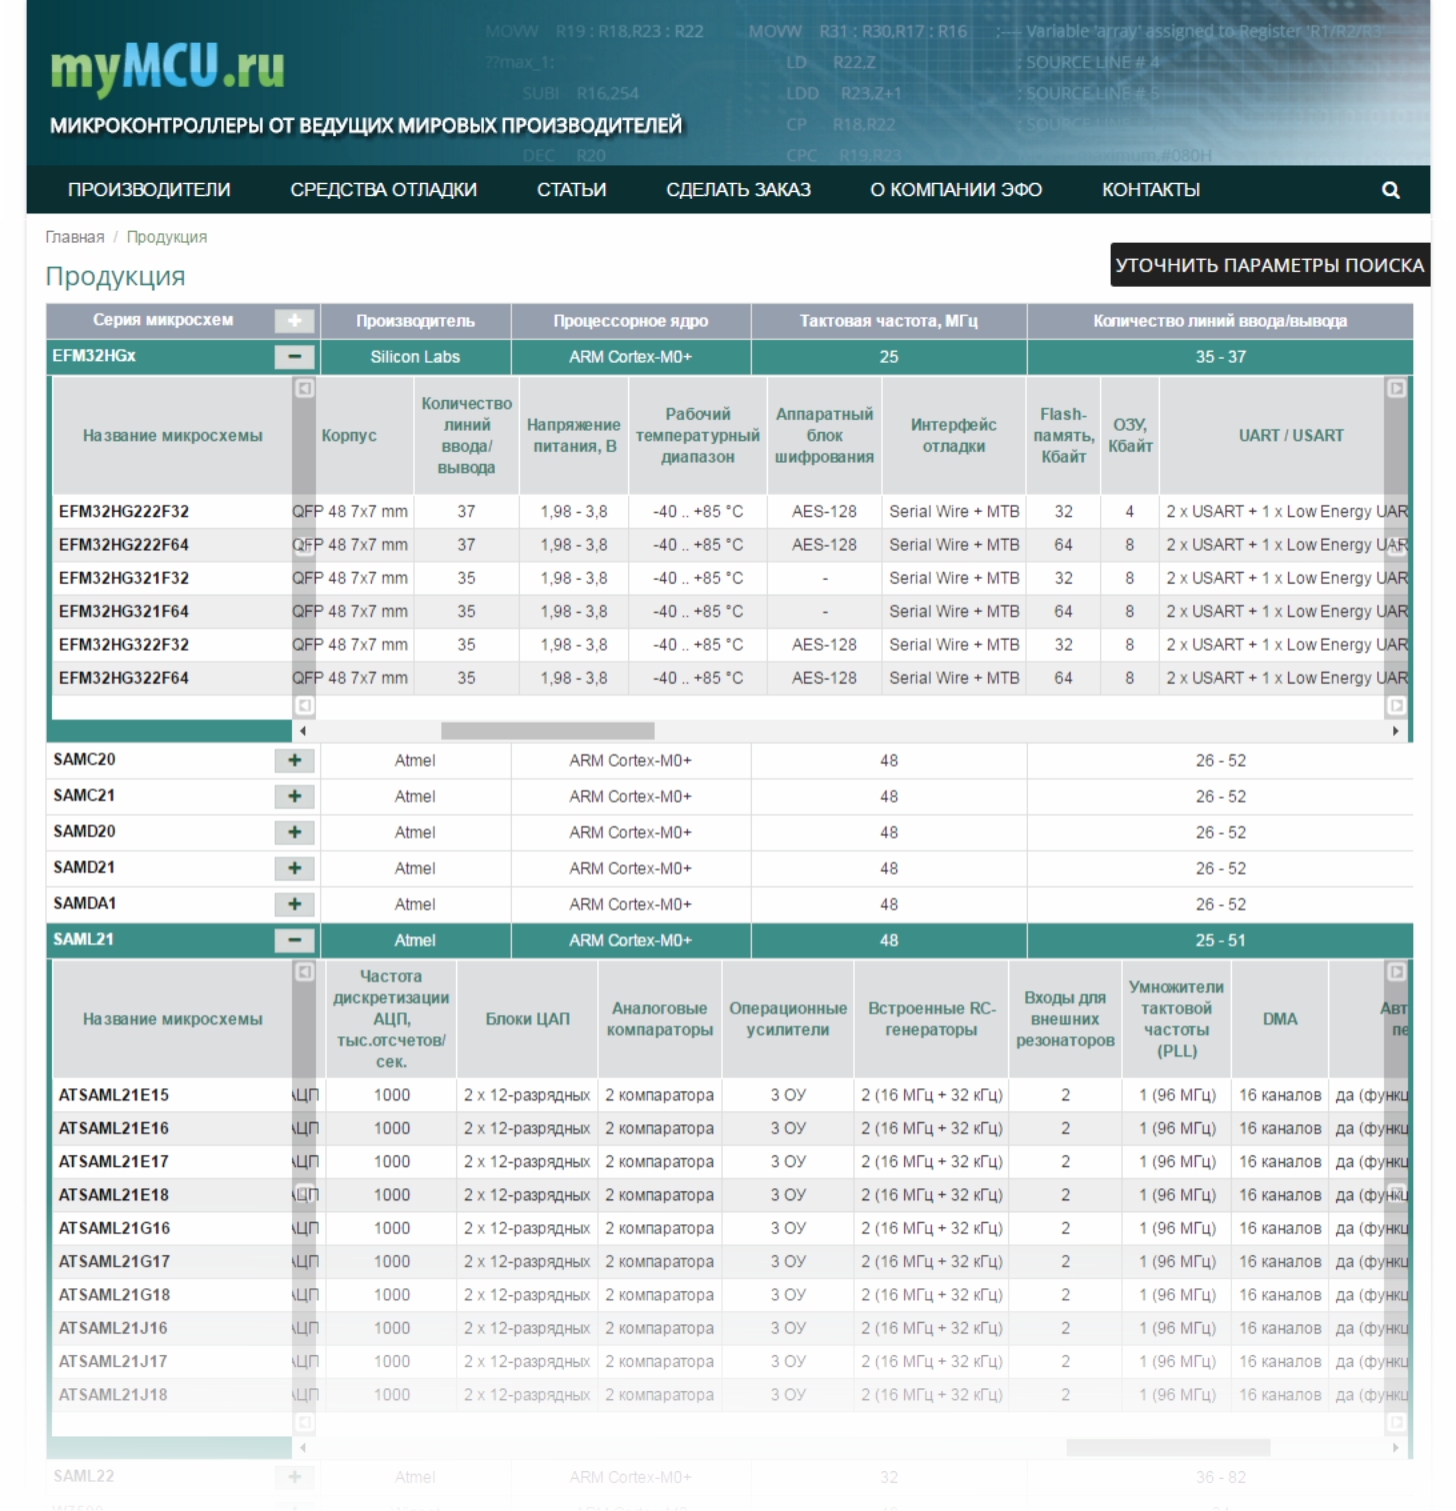Open the search magnifier icon in navbar

(1390, 190)
